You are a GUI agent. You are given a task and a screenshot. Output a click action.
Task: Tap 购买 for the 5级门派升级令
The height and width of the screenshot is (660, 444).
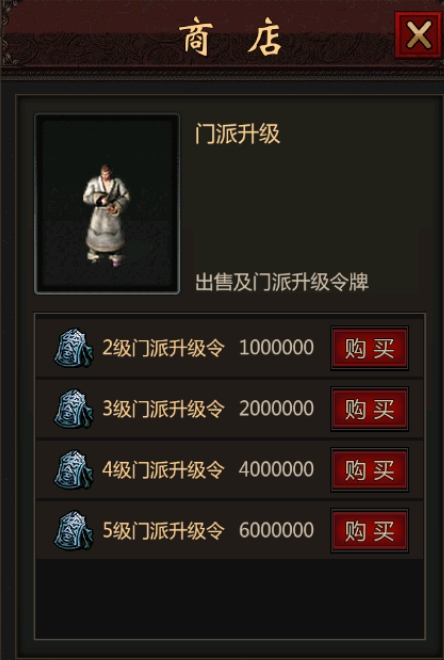coord(370,530)
